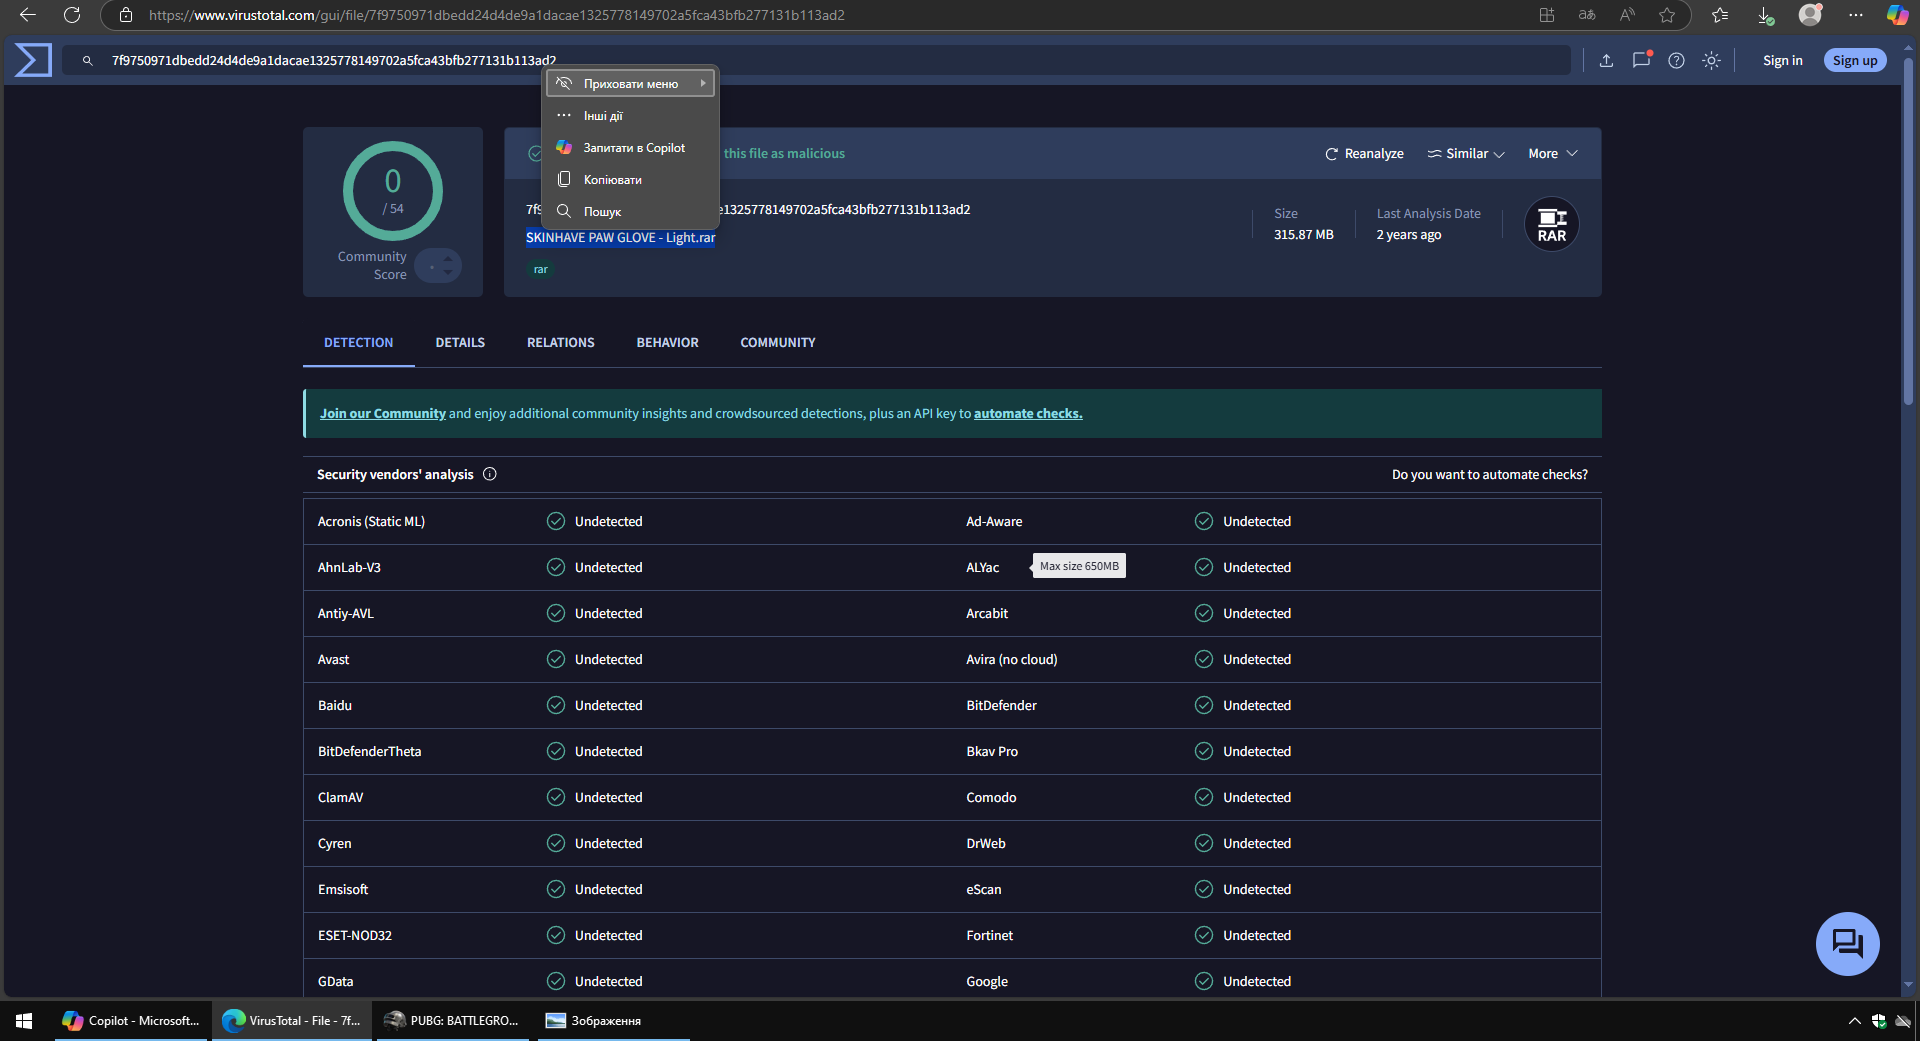Expand the Similar dropdown
Screen dimensions: 1920x1041
click(1466, 153)
